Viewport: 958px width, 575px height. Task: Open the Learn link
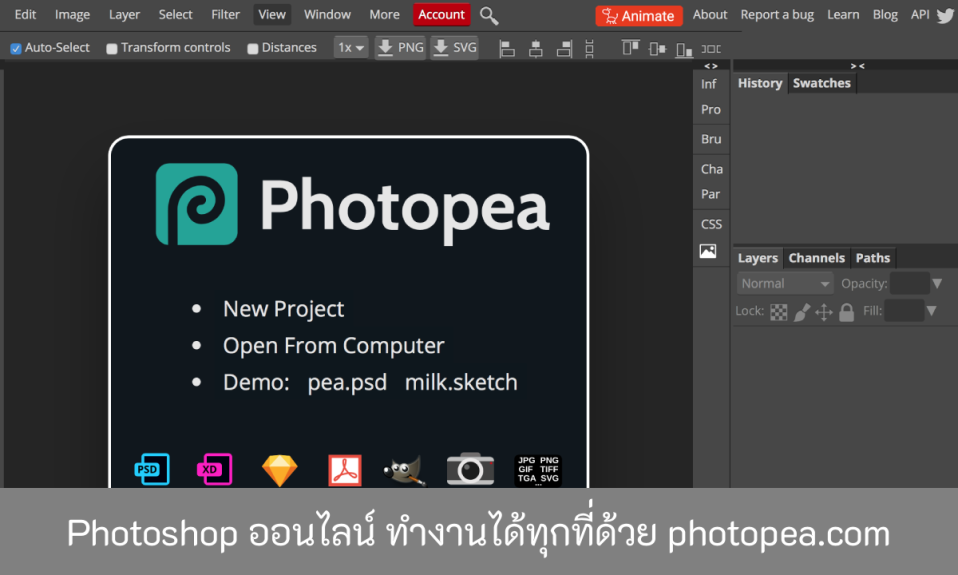pos(843,15)
